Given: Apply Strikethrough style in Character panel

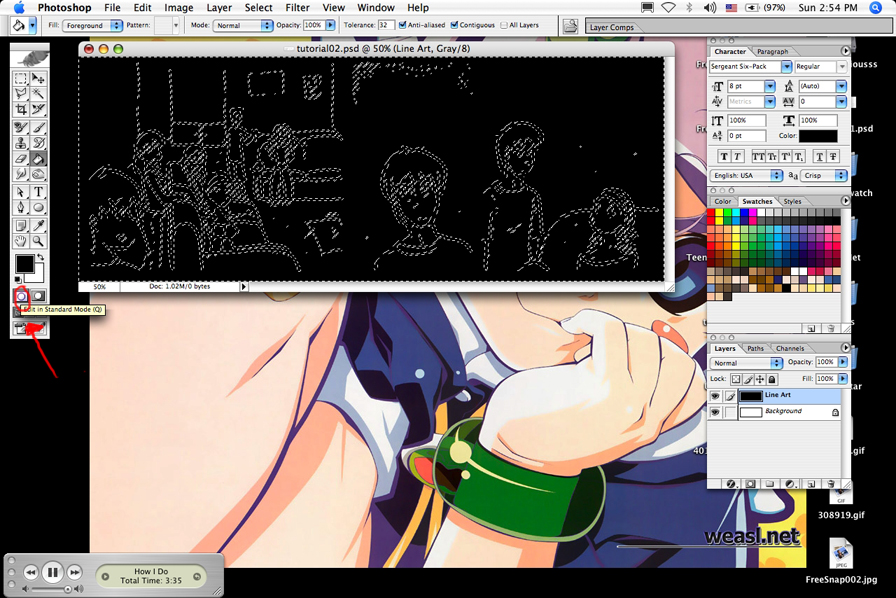Looking at the screenshot, I should (833, 157).
